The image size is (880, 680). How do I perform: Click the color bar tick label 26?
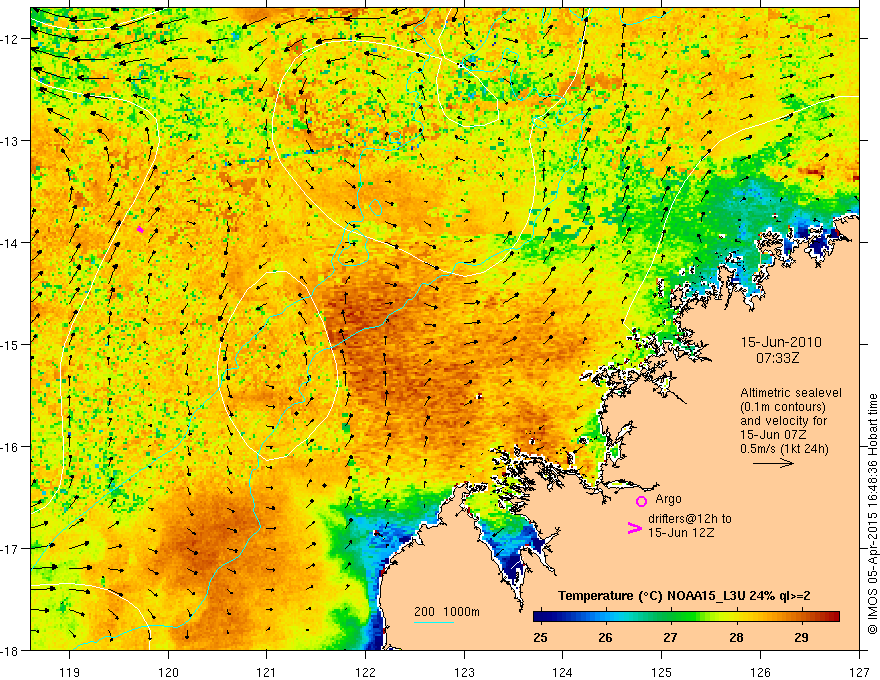point(605,638)
